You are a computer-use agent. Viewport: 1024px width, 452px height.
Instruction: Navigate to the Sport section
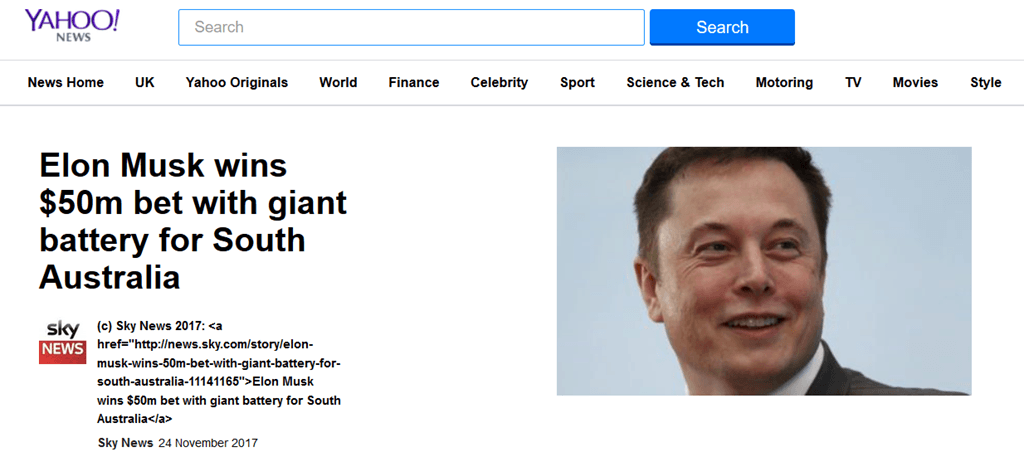(x=577, y=82)
